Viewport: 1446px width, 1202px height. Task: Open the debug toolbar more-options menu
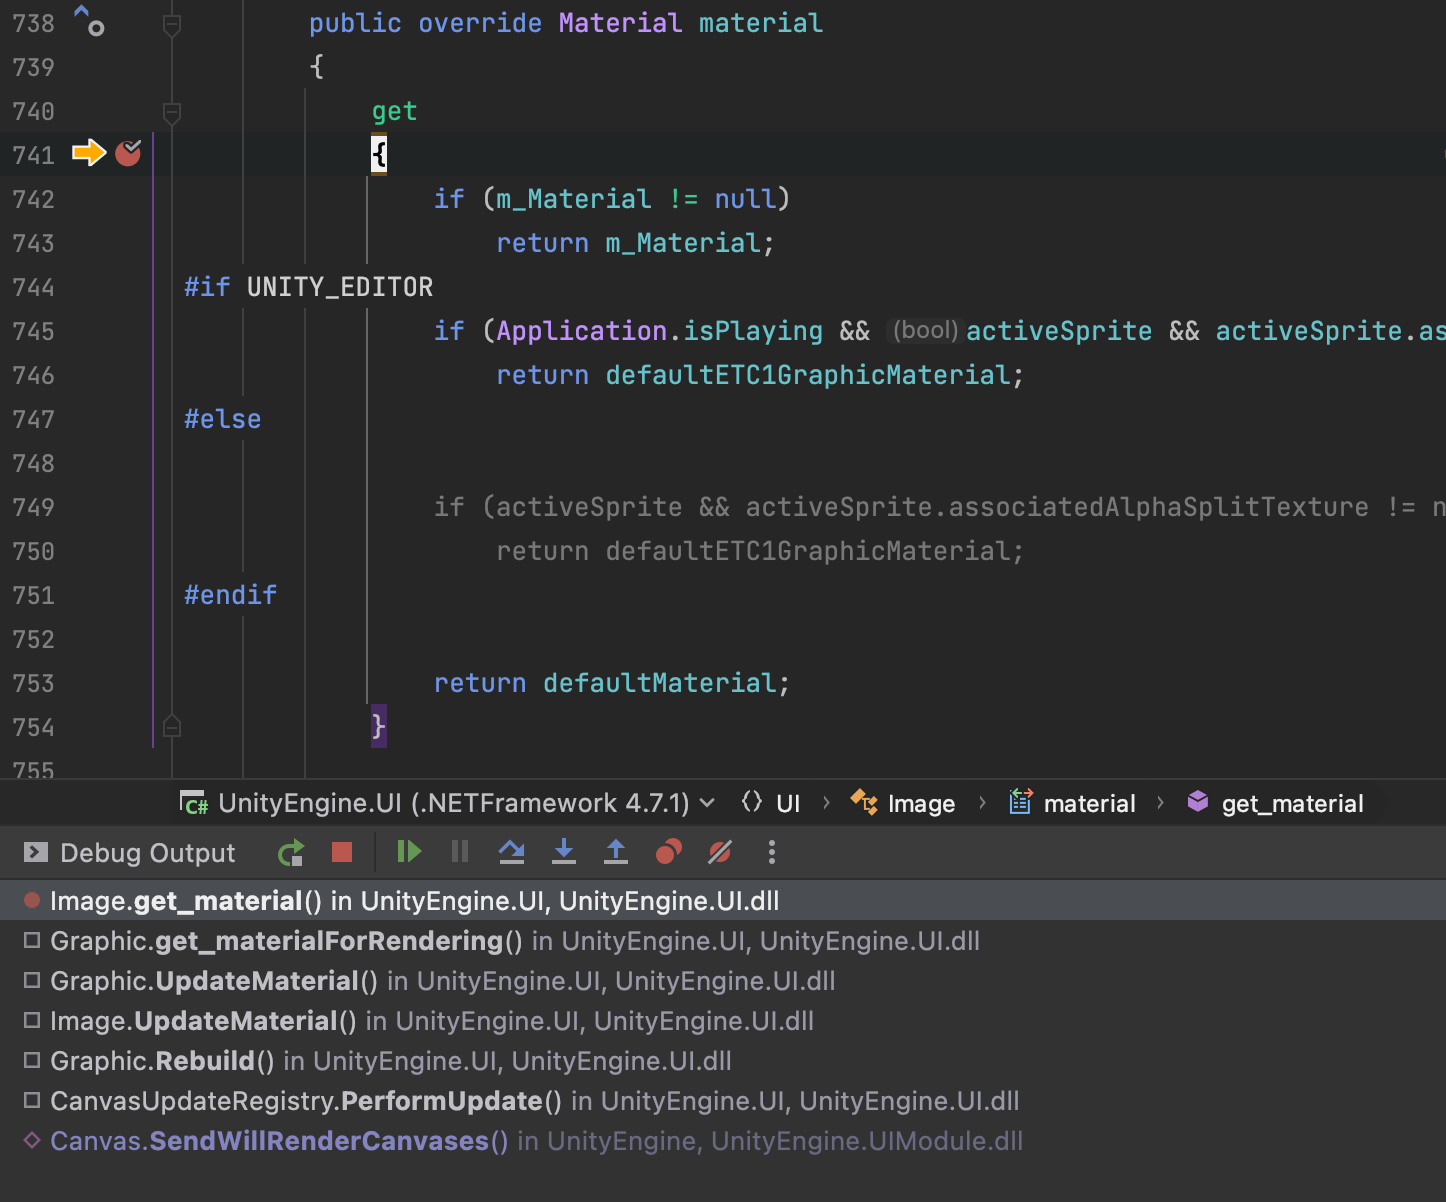[771, 852]
